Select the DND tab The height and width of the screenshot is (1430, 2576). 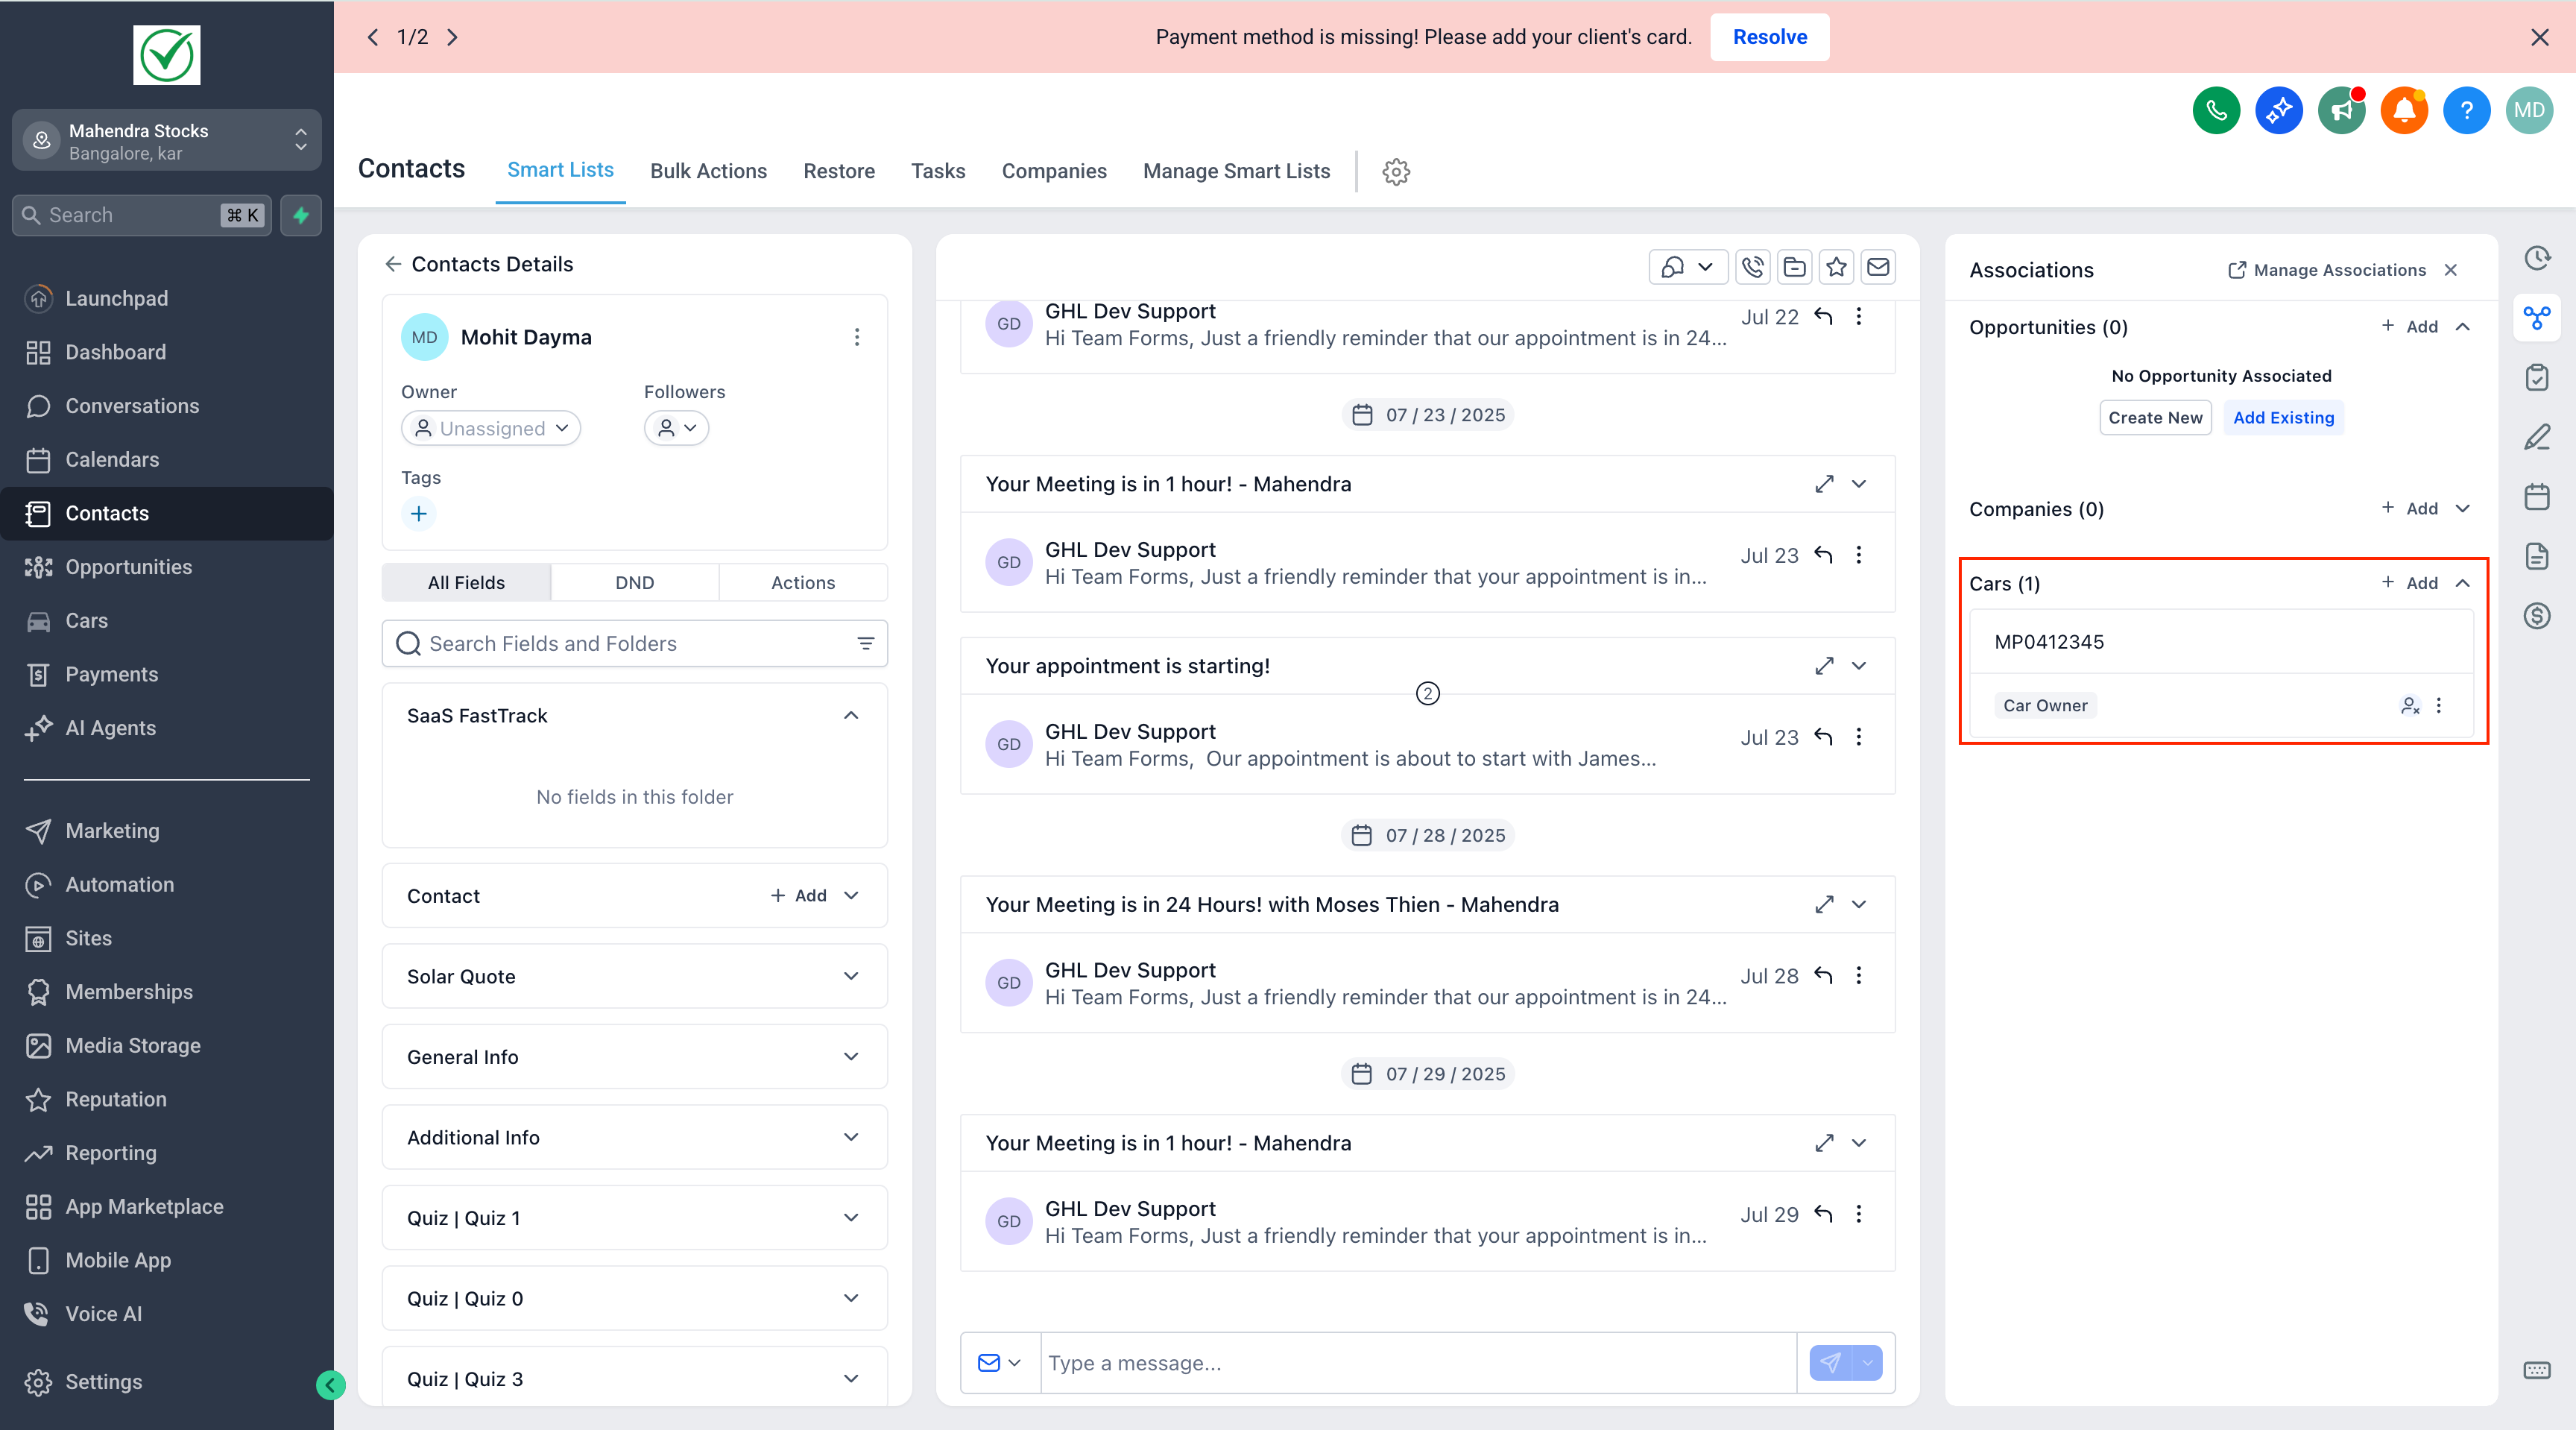click(634, 583)
